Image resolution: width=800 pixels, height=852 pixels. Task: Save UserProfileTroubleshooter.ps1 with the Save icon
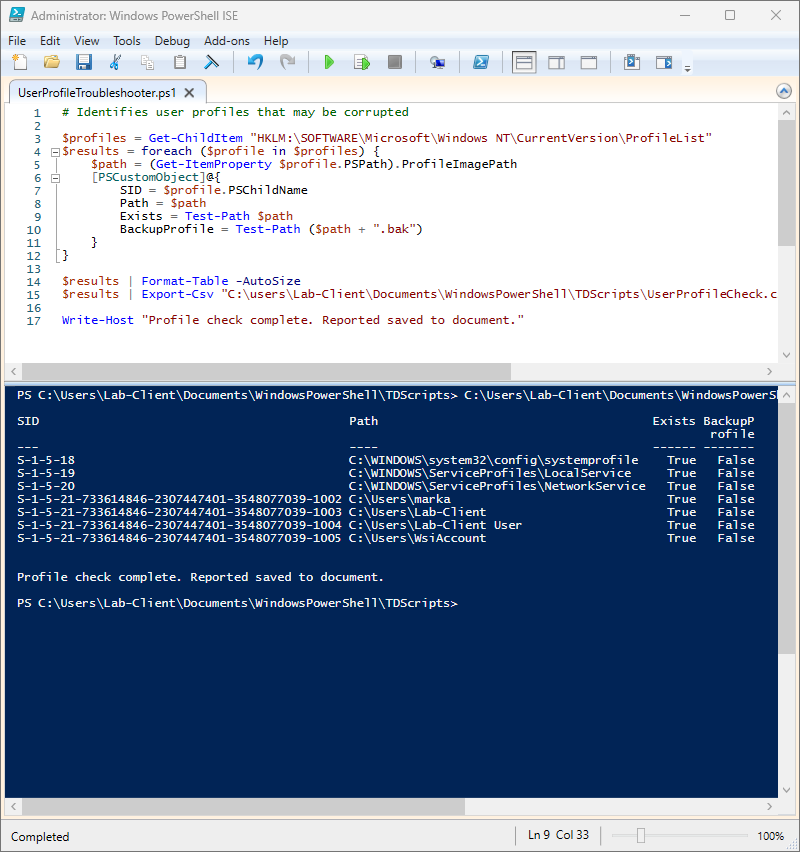[x=84, y=61]
